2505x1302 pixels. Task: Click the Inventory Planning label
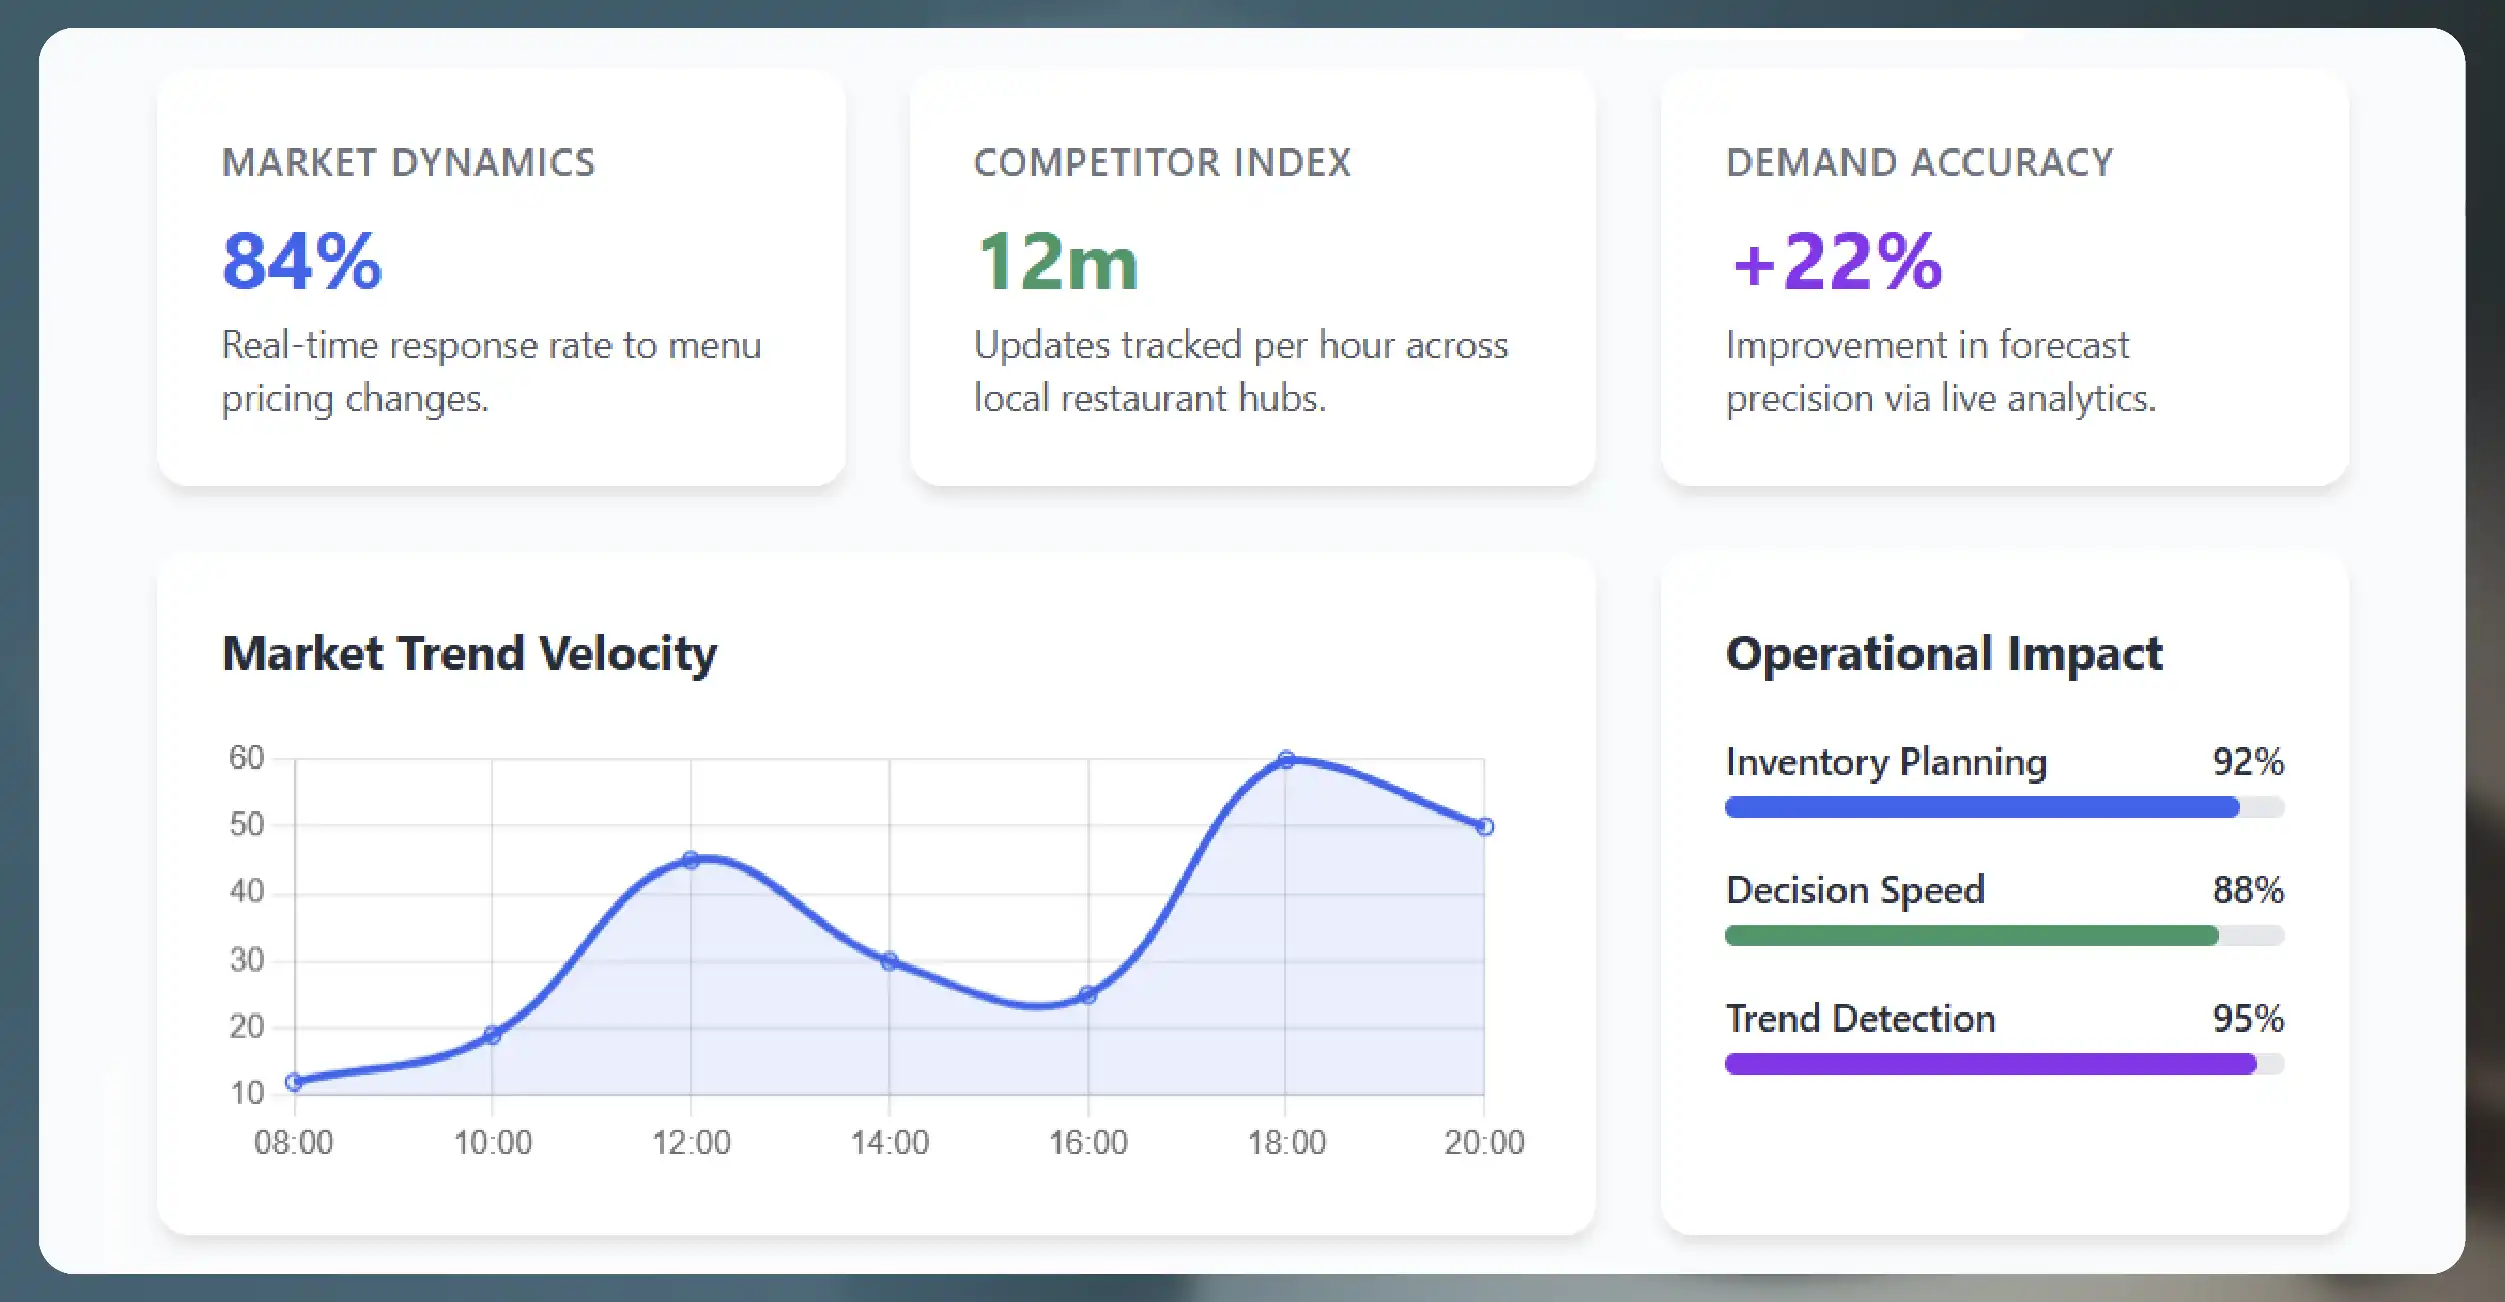pos(1886,762)
